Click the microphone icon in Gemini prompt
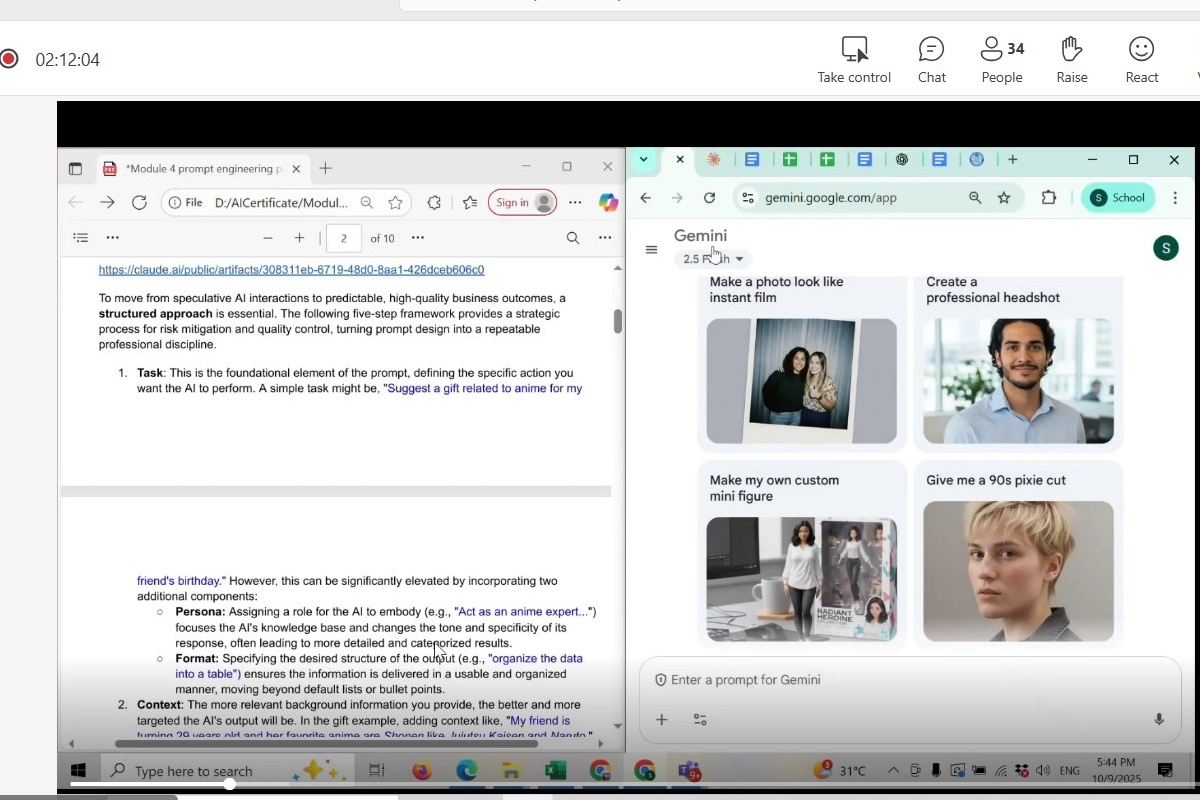 (1159, 719)
